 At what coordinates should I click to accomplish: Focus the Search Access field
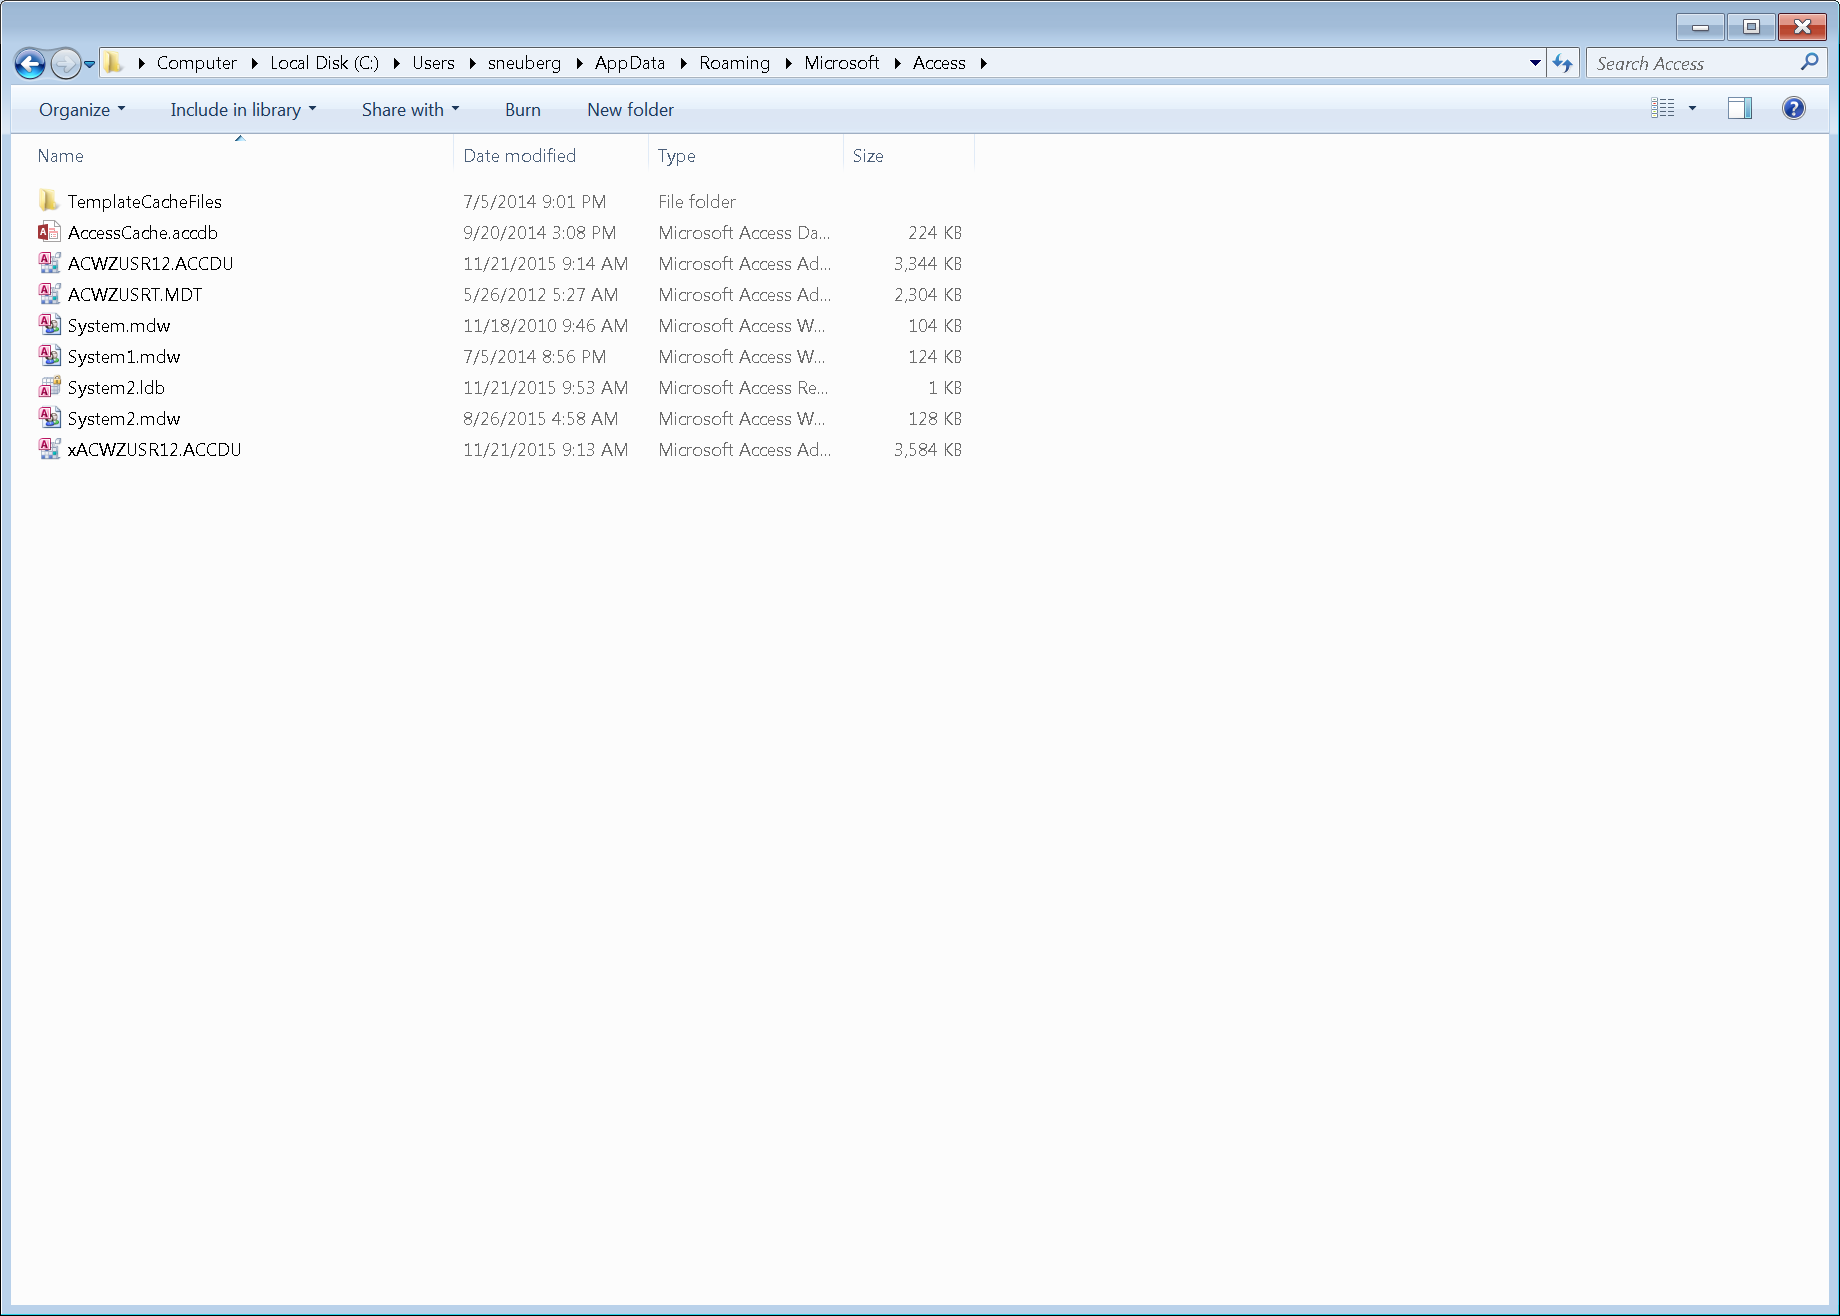pyautogui.click(x=1706, y=63)
